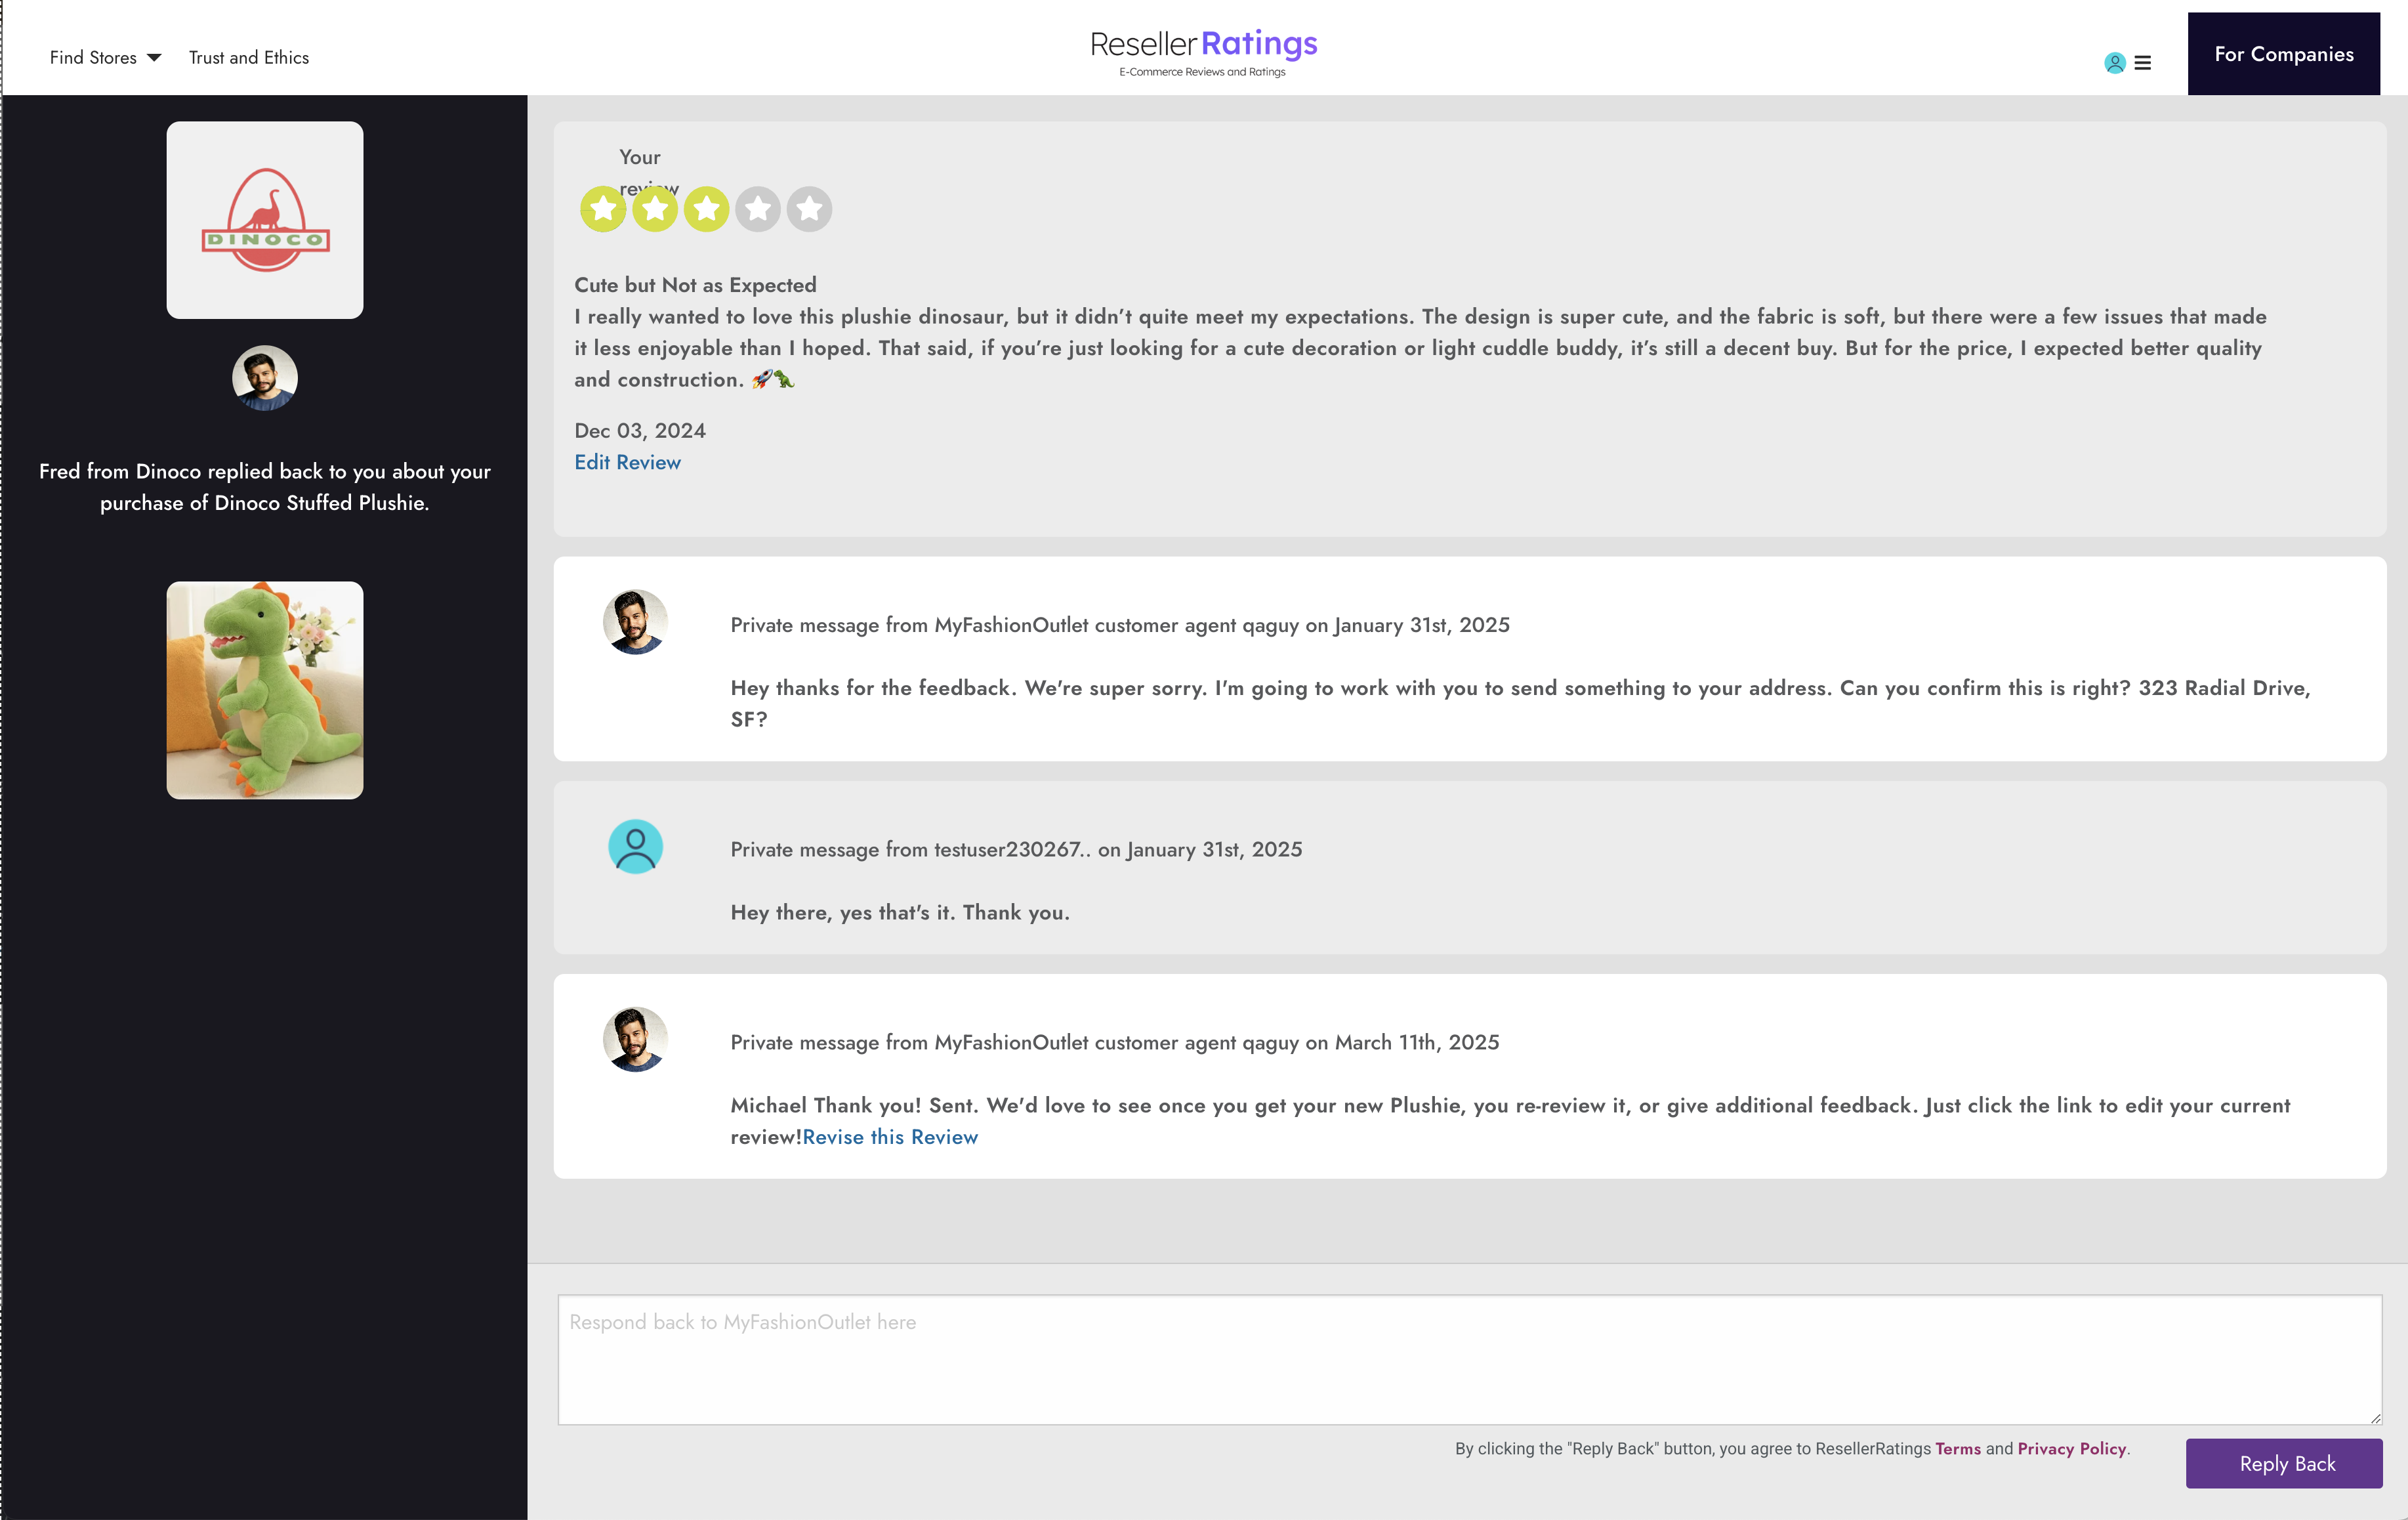Open the hamburger menu icon

[x=2142, y=63]
